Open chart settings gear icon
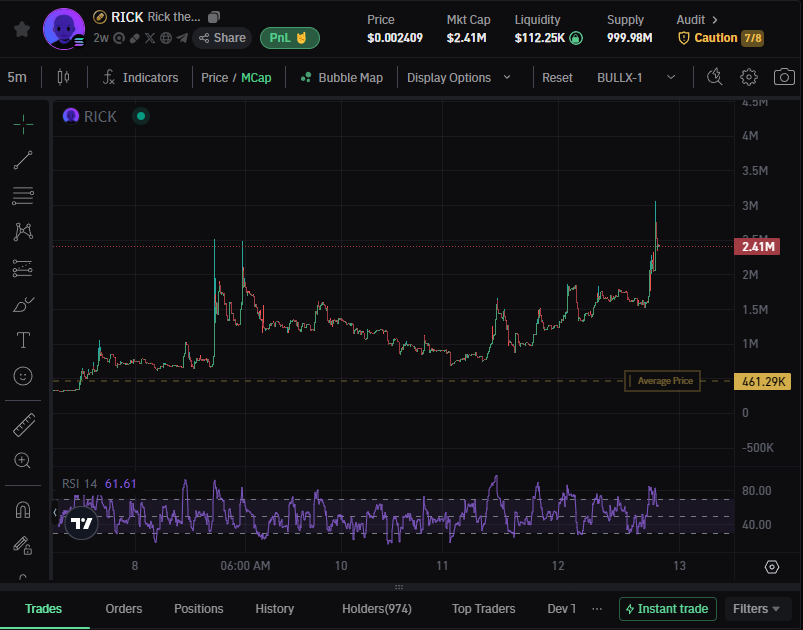The height and width of the screenshot is (630, 803). [749, 77]
